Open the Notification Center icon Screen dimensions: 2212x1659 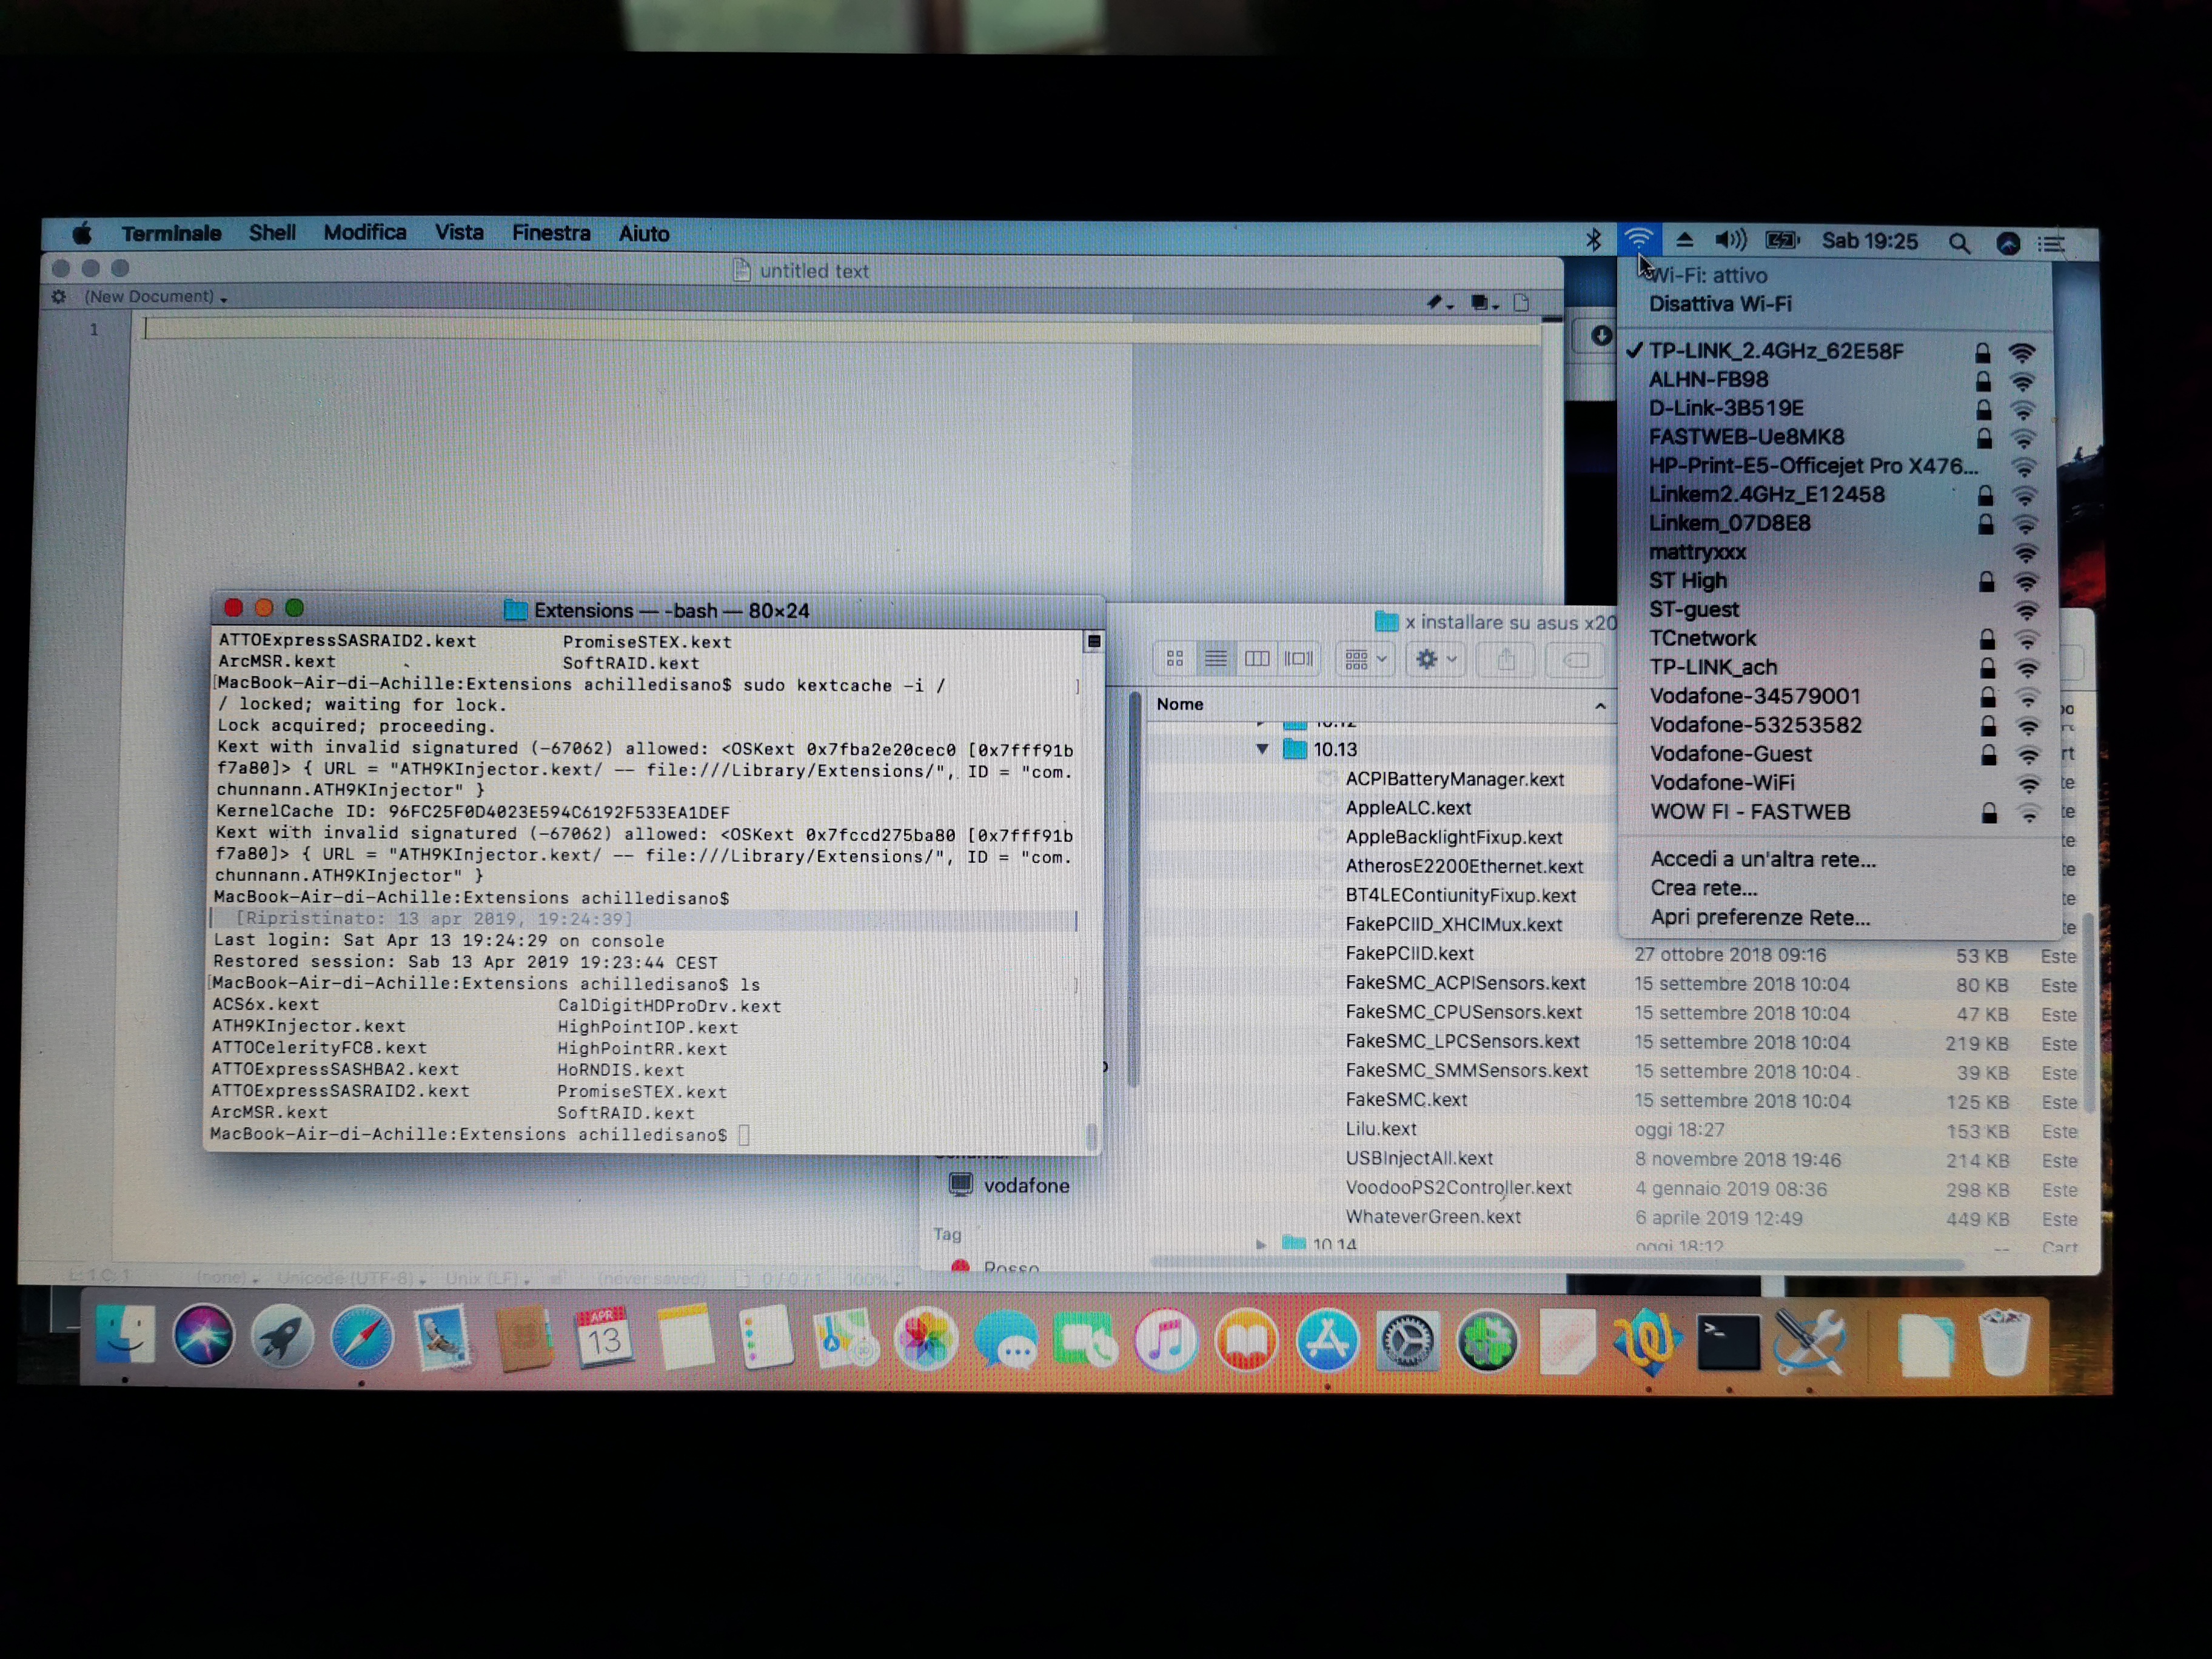tap(2051, 244)
